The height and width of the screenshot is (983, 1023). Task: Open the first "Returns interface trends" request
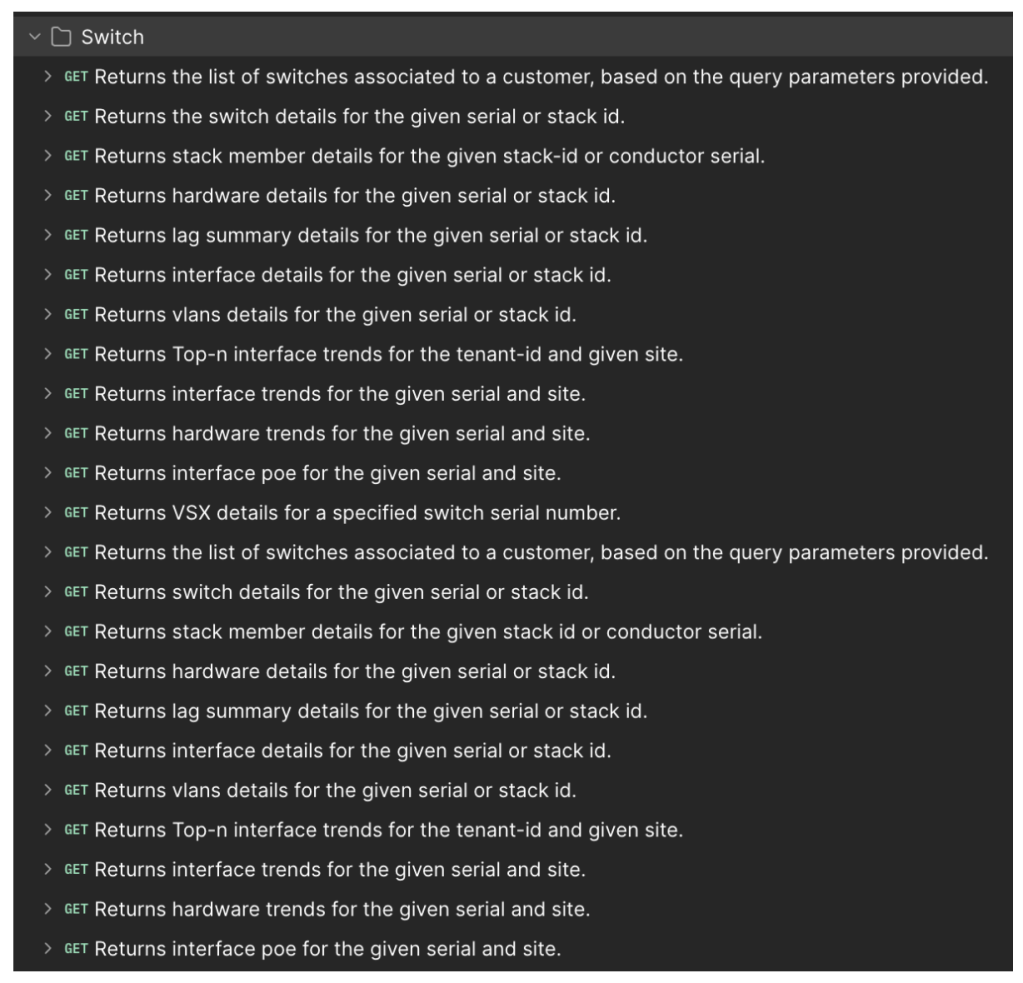click(x=340, y=395)
